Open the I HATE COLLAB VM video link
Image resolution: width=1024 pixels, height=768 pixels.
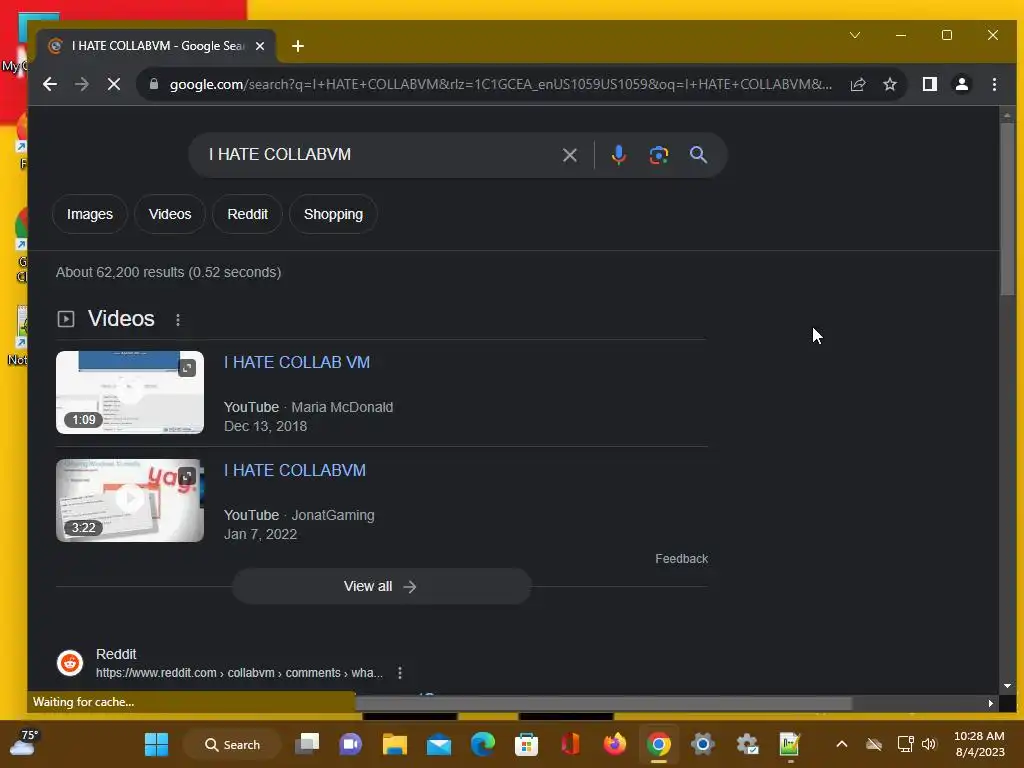point(296,362)
